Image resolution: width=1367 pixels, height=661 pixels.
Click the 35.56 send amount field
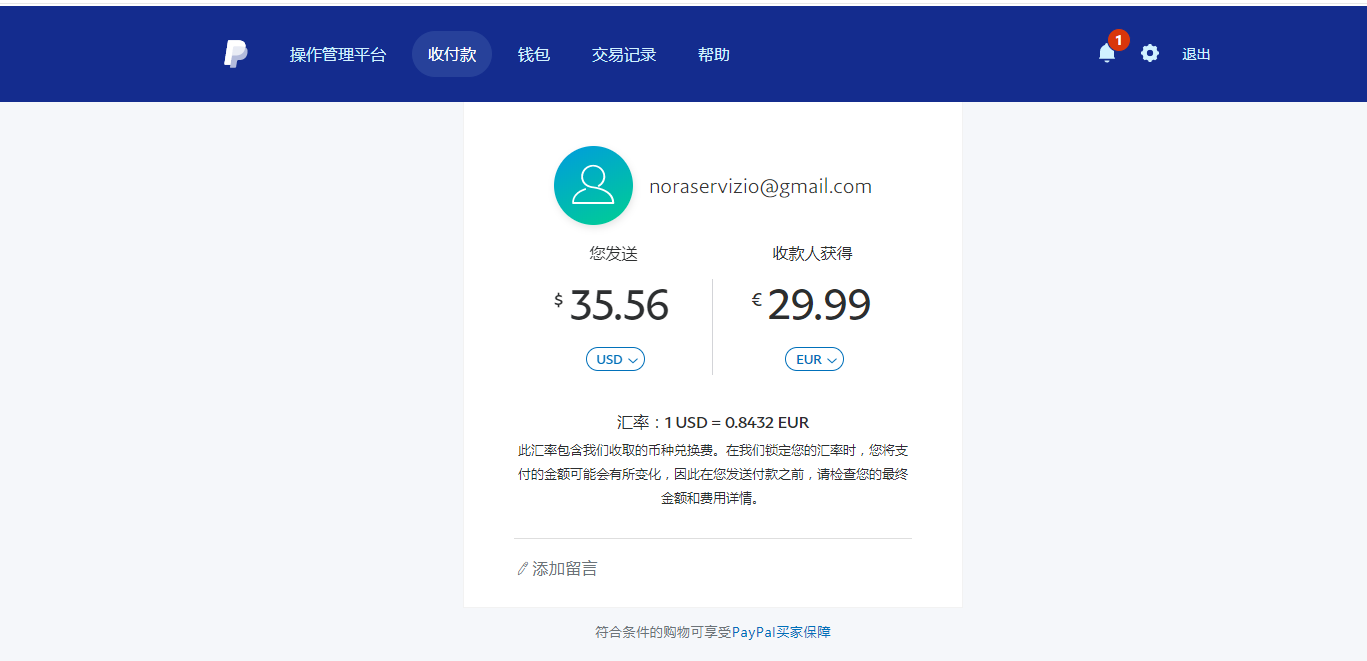pyautogui.click(x=618, y=306)
